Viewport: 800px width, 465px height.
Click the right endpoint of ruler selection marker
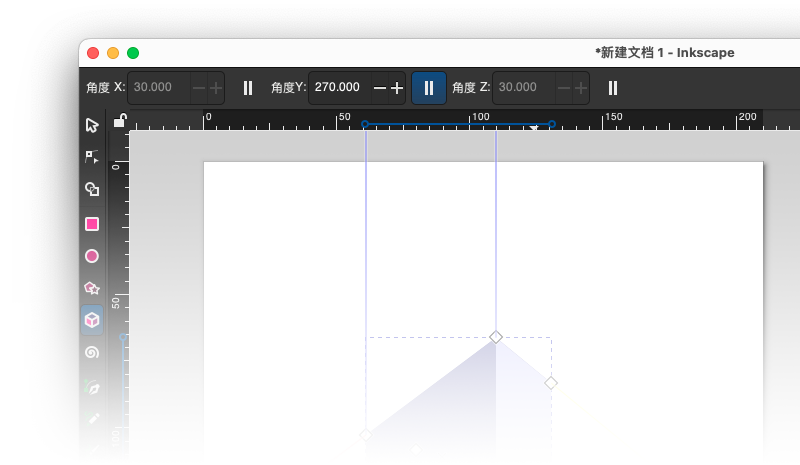(x=552, y=124)
